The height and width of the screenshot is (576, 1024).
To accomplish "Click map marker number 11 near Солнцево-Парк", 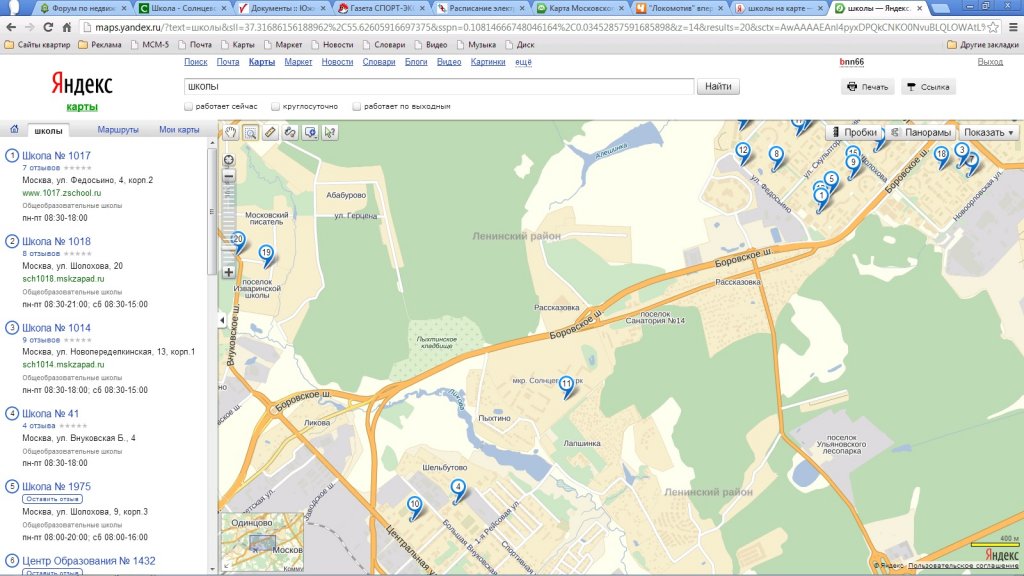I will pyautogui.click(x=566, y=386).
